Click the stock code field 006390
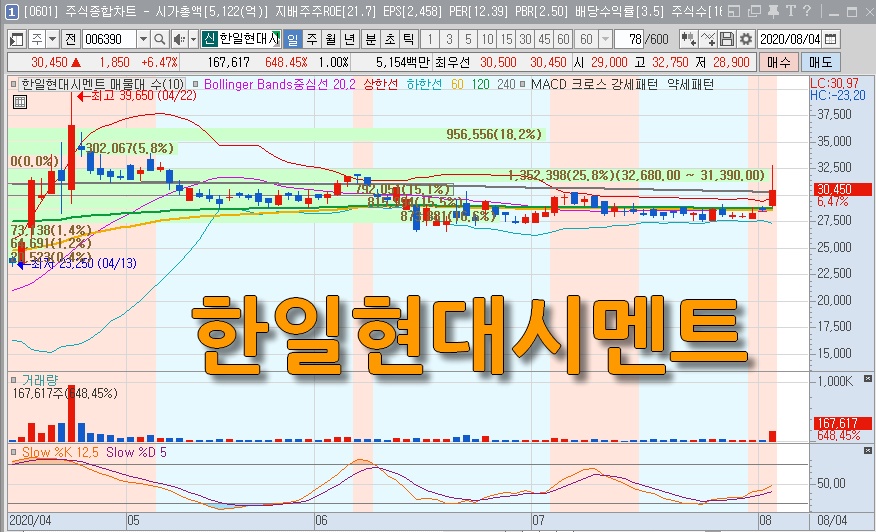The width and height of the screenshot is (876, 532). click(110, 39)
